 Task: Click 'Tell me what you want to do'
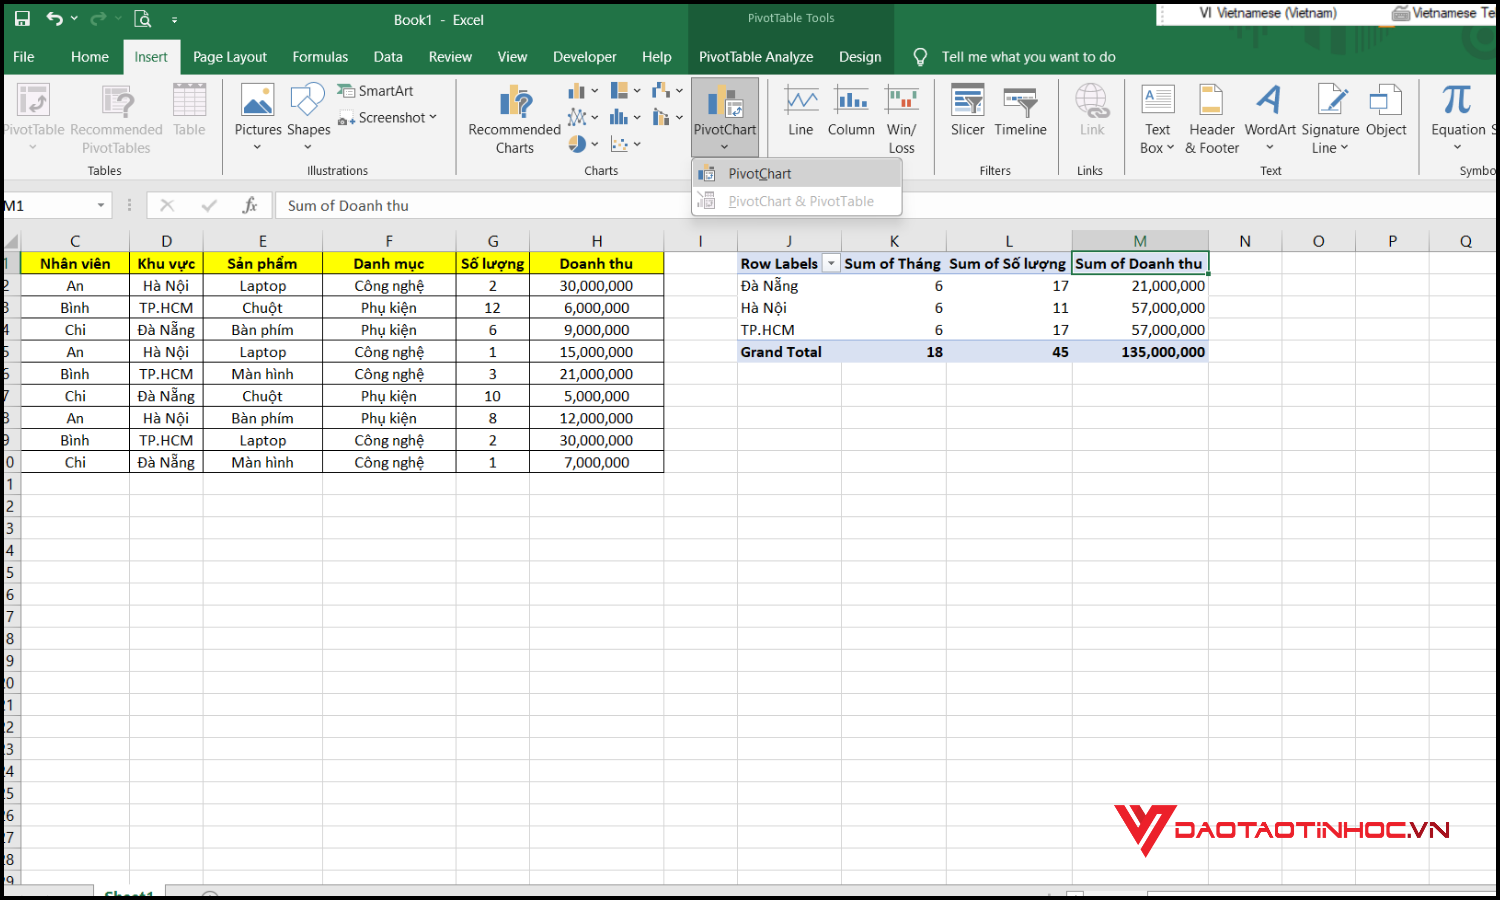click(1028, 57)
